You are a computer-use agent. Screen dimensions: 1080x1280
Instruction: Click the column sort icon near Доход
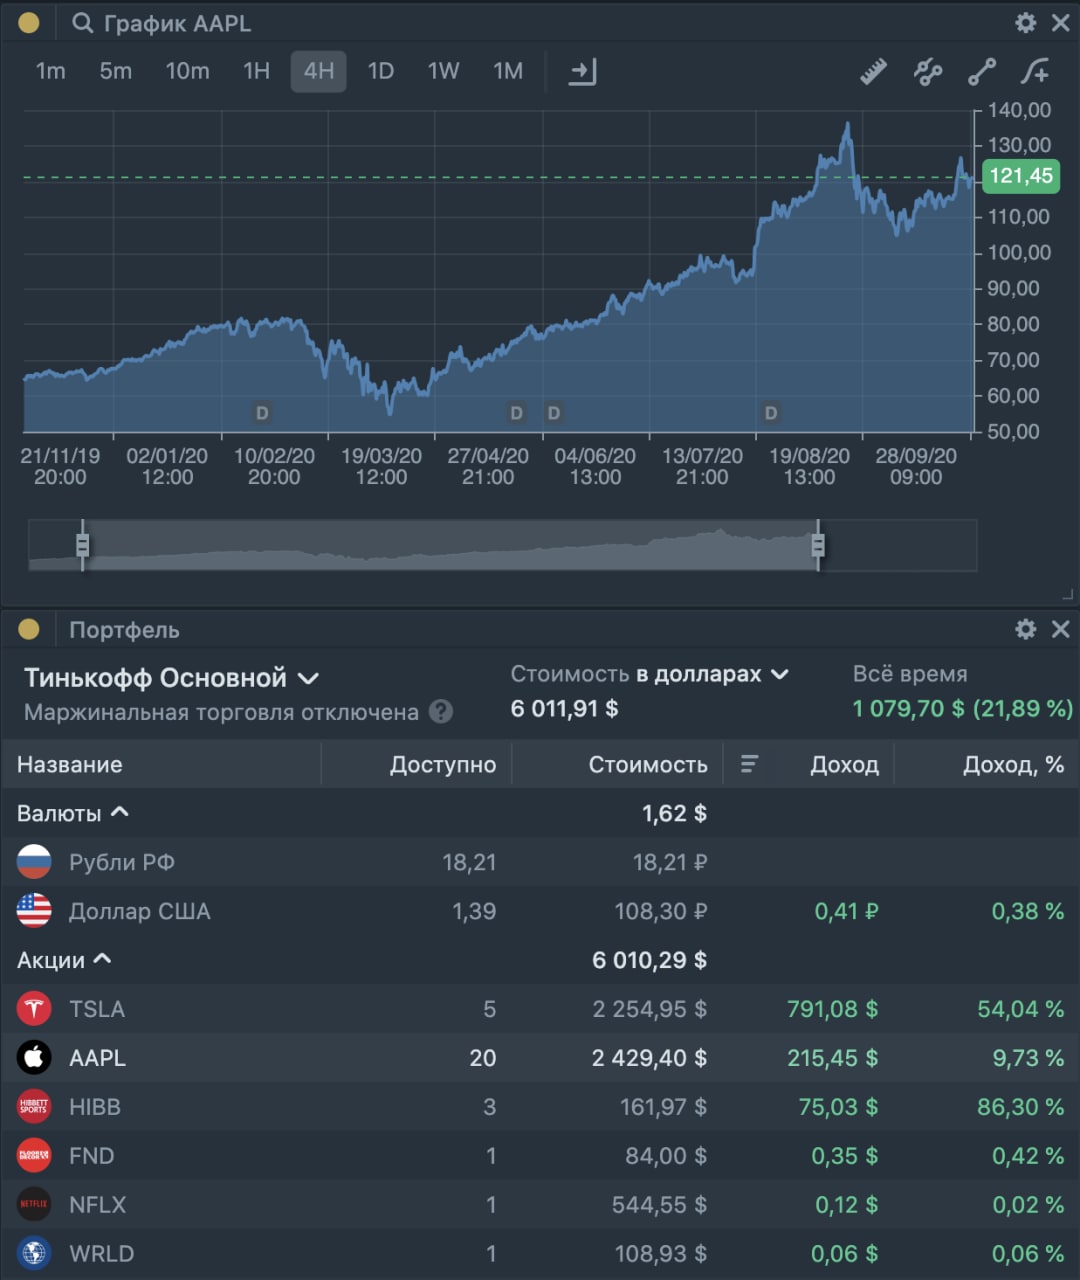[x=749, y=765]
